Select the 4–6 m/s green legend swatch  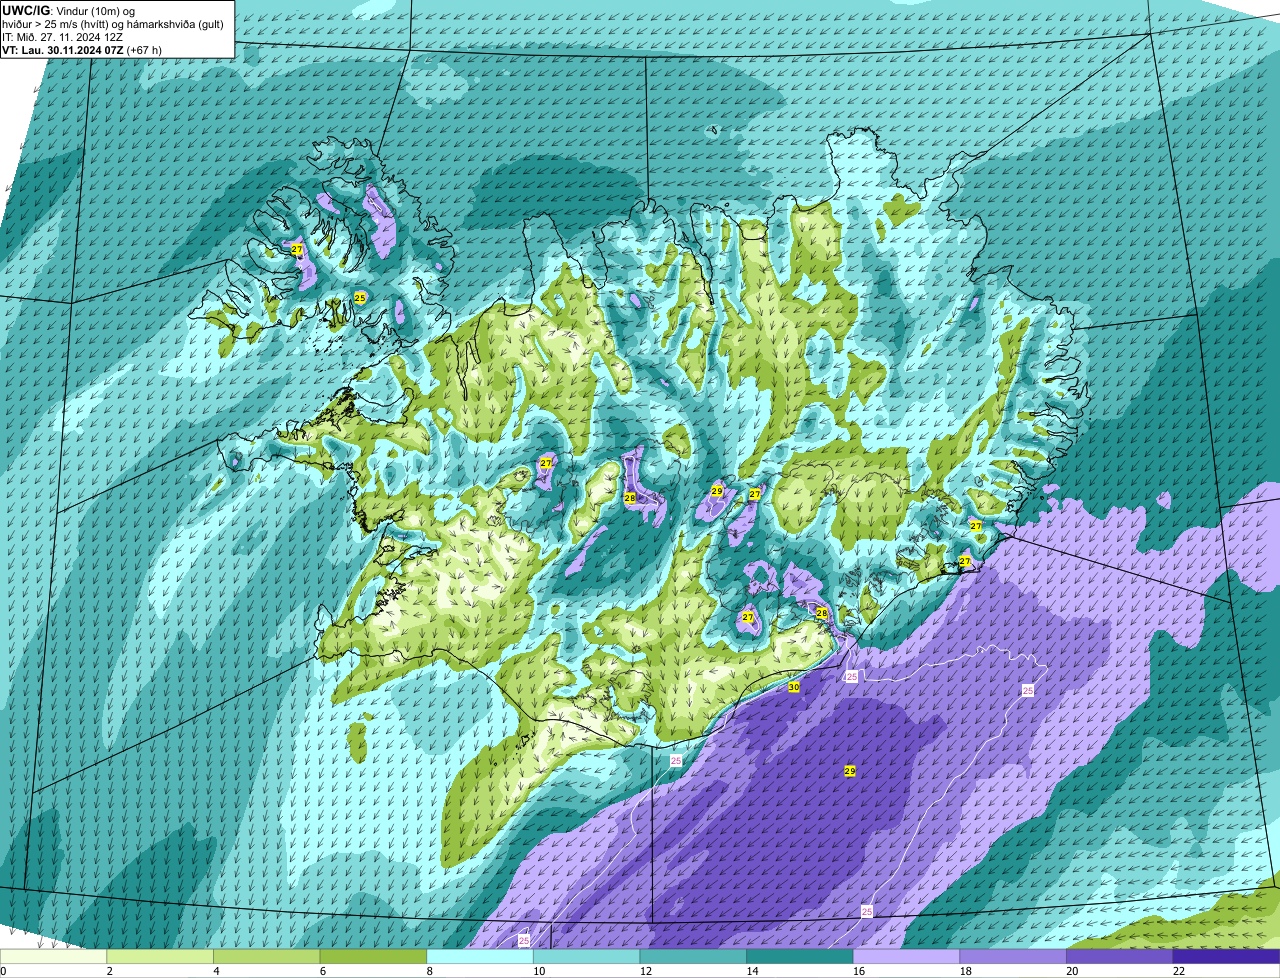tap(267, 957)
